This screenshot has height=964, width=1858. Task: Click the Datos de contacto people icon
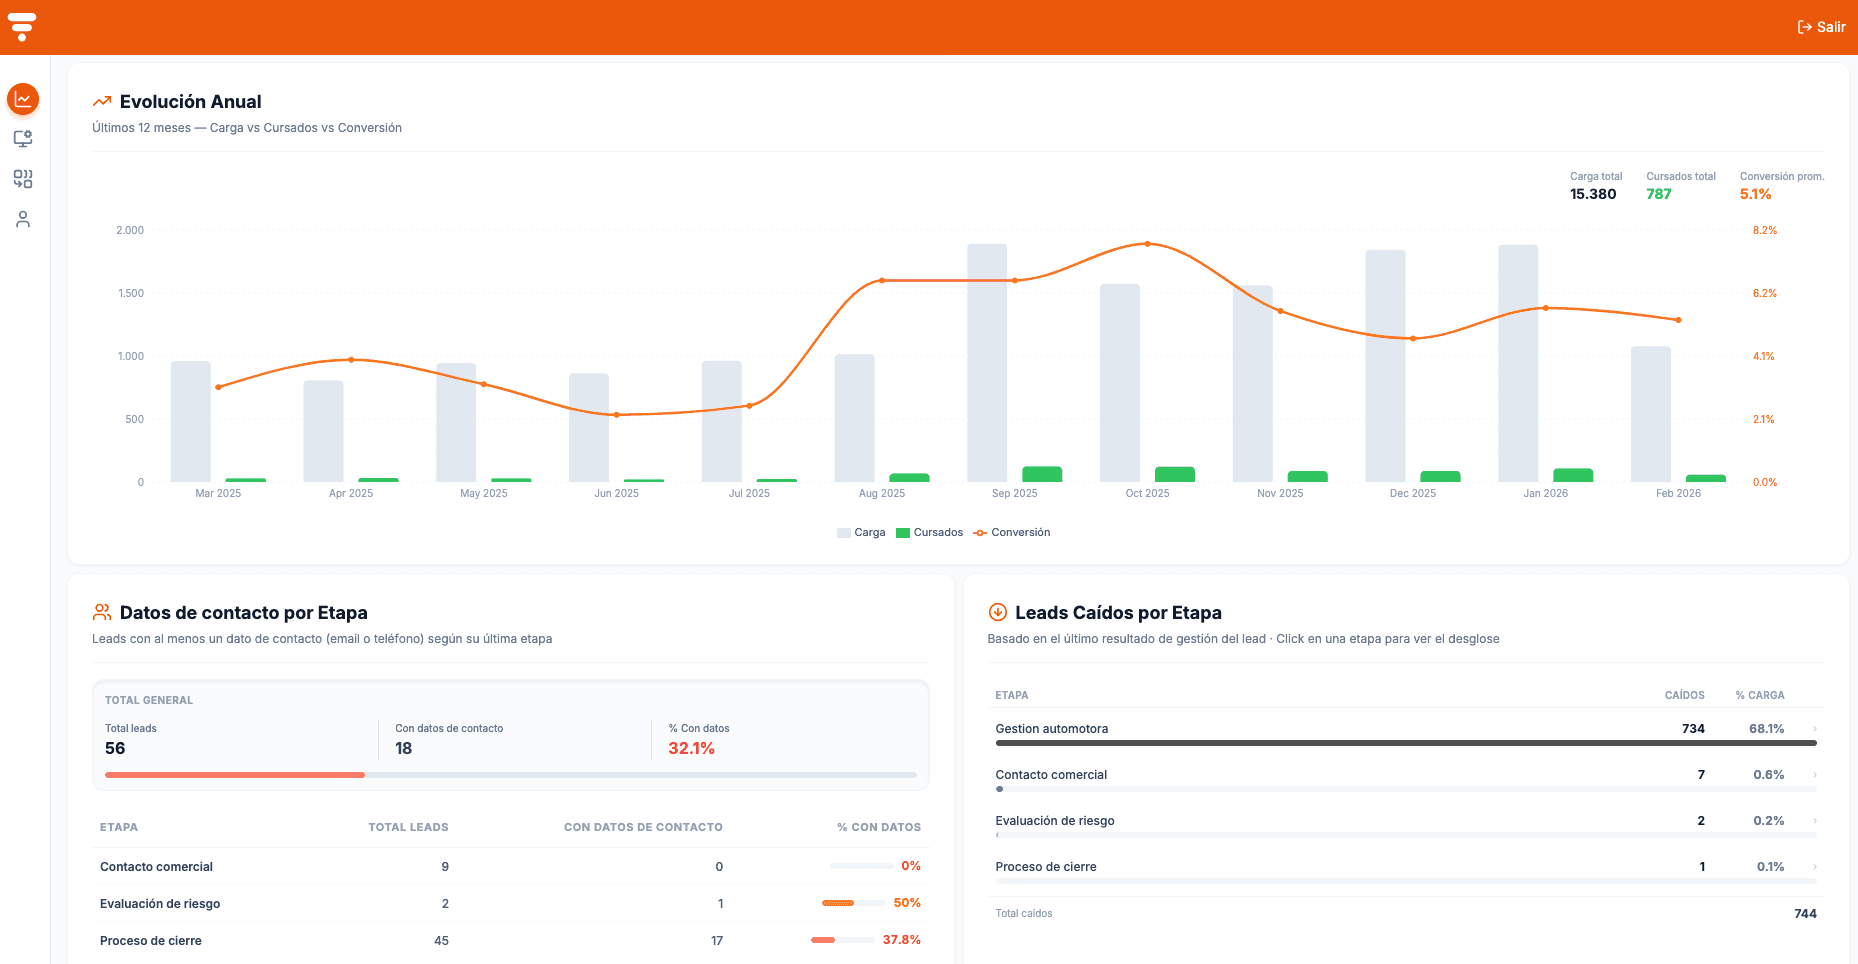pyautogui.click(x=102, y=612)
